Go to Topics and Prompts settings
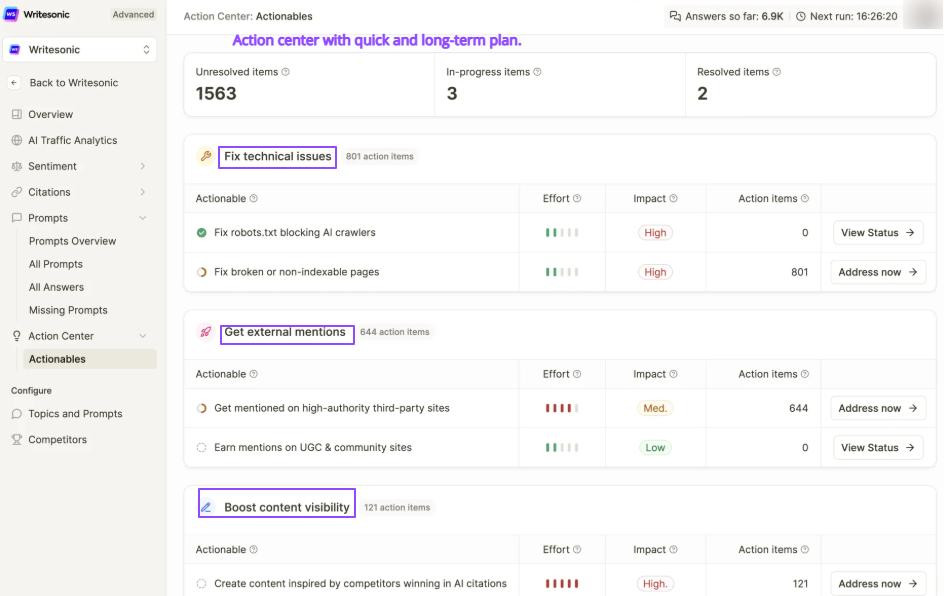The height and width of the screenshot is (596, 944). coord(75,414)
